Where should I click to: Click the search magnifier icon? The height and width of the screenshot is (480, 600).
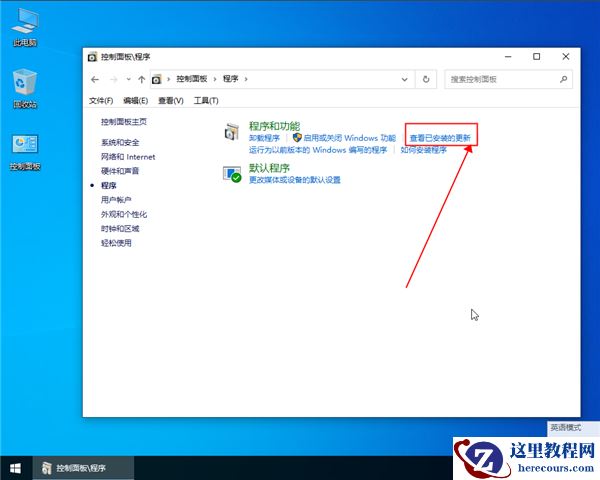point(563,79)
